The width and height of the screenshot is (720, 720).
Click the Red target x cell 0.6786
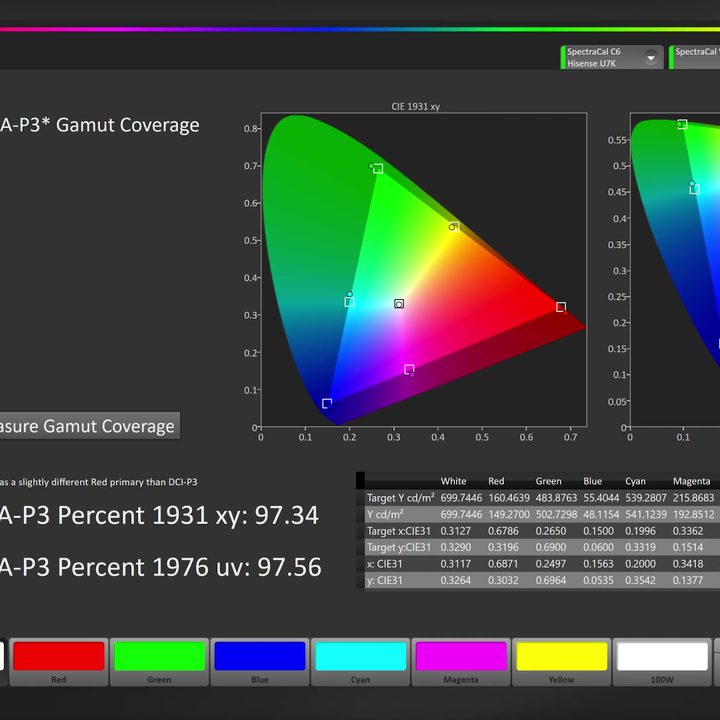pyautogui.click(x=503, y=531)
